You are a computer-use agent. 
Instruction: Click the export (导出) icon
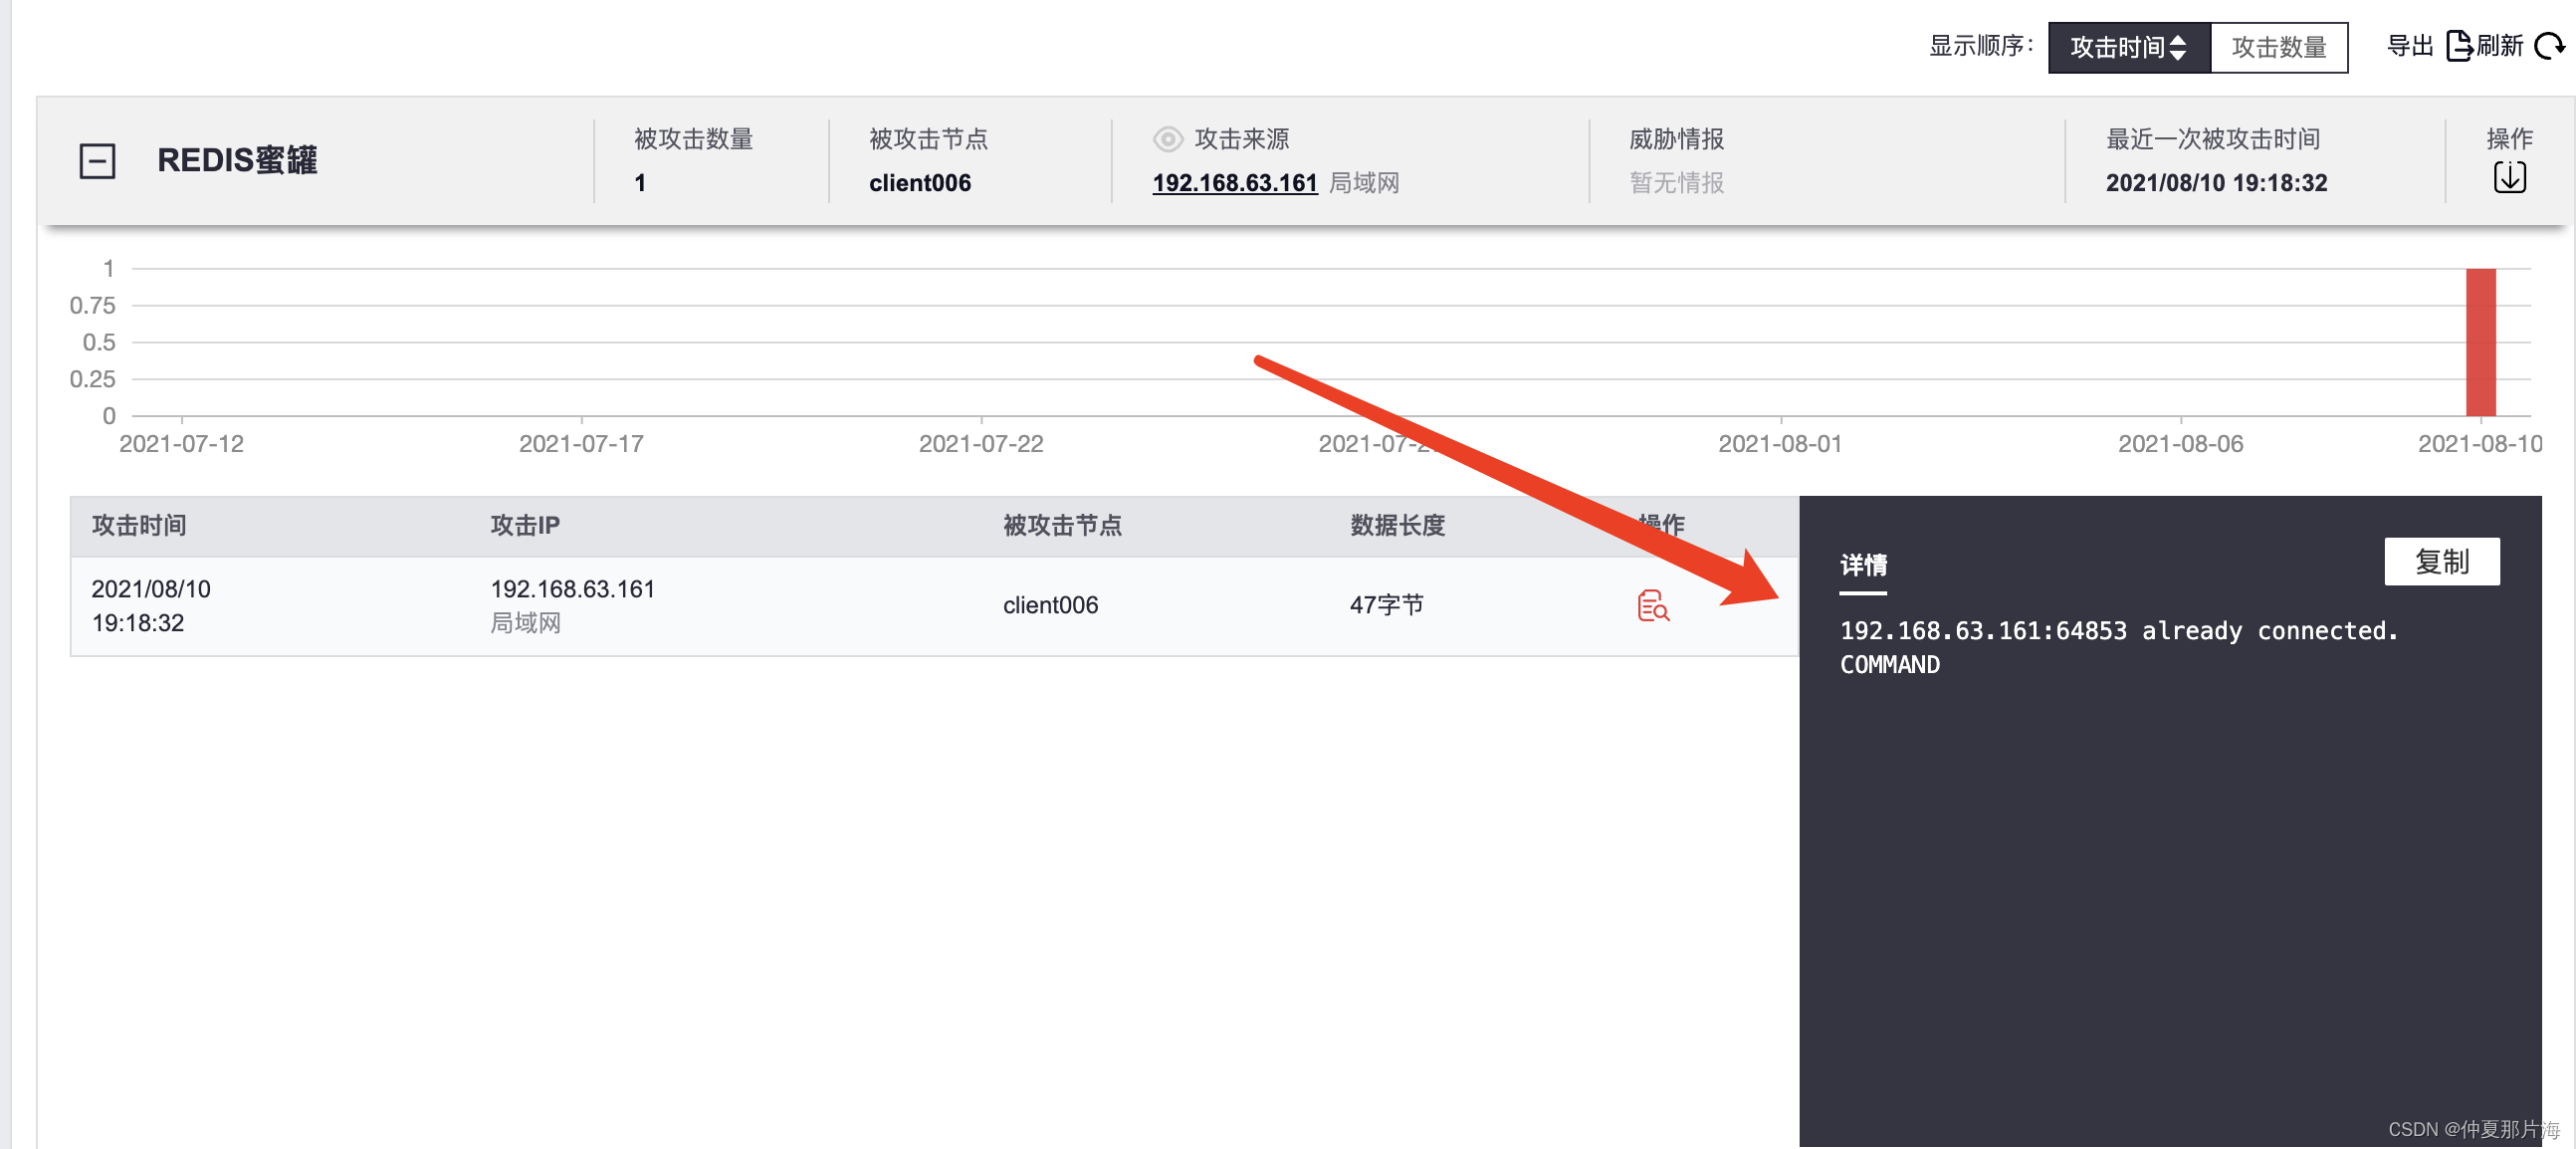point(2459,46)
